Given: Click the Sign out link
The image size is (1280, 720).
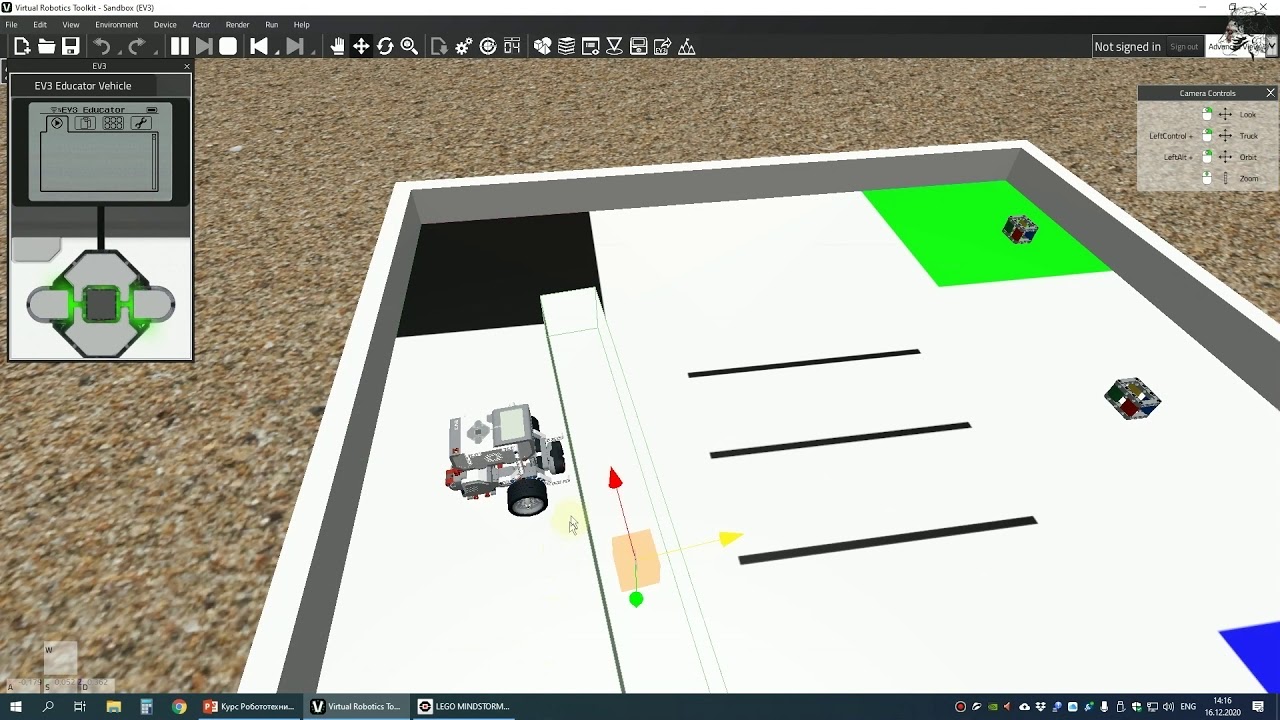Looking at the screenshot, I should point(1184,47).
